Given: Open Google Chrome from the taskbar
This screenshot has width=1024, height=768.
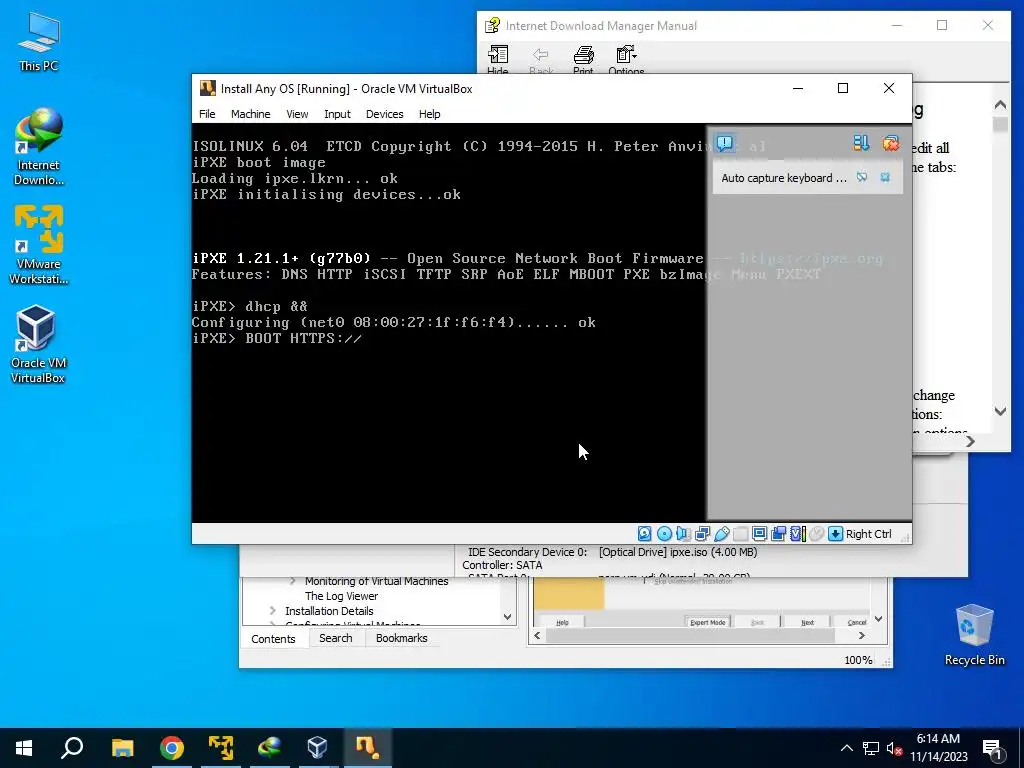Looking at the screenshot, I should point(172,748).
